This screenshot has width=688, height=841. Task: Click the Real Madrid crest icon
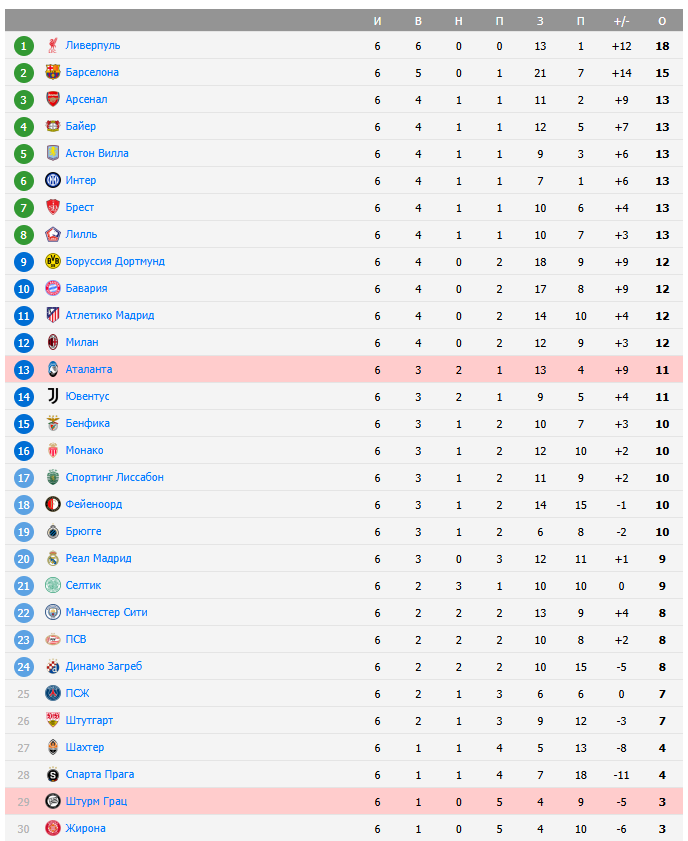(53, 558)
